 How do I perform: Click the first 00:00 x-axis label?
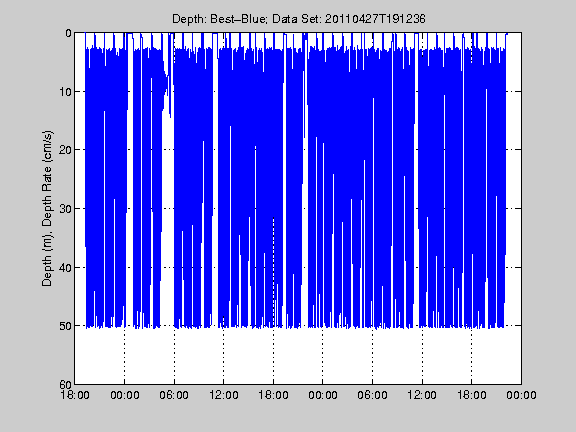125,395
